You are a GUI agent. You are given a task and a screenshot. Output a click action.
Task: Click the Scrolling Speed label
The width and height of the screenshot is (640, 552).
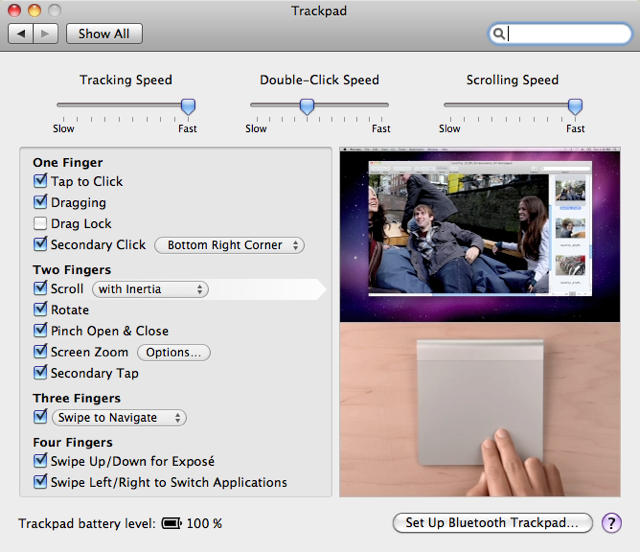pos(512,80)
